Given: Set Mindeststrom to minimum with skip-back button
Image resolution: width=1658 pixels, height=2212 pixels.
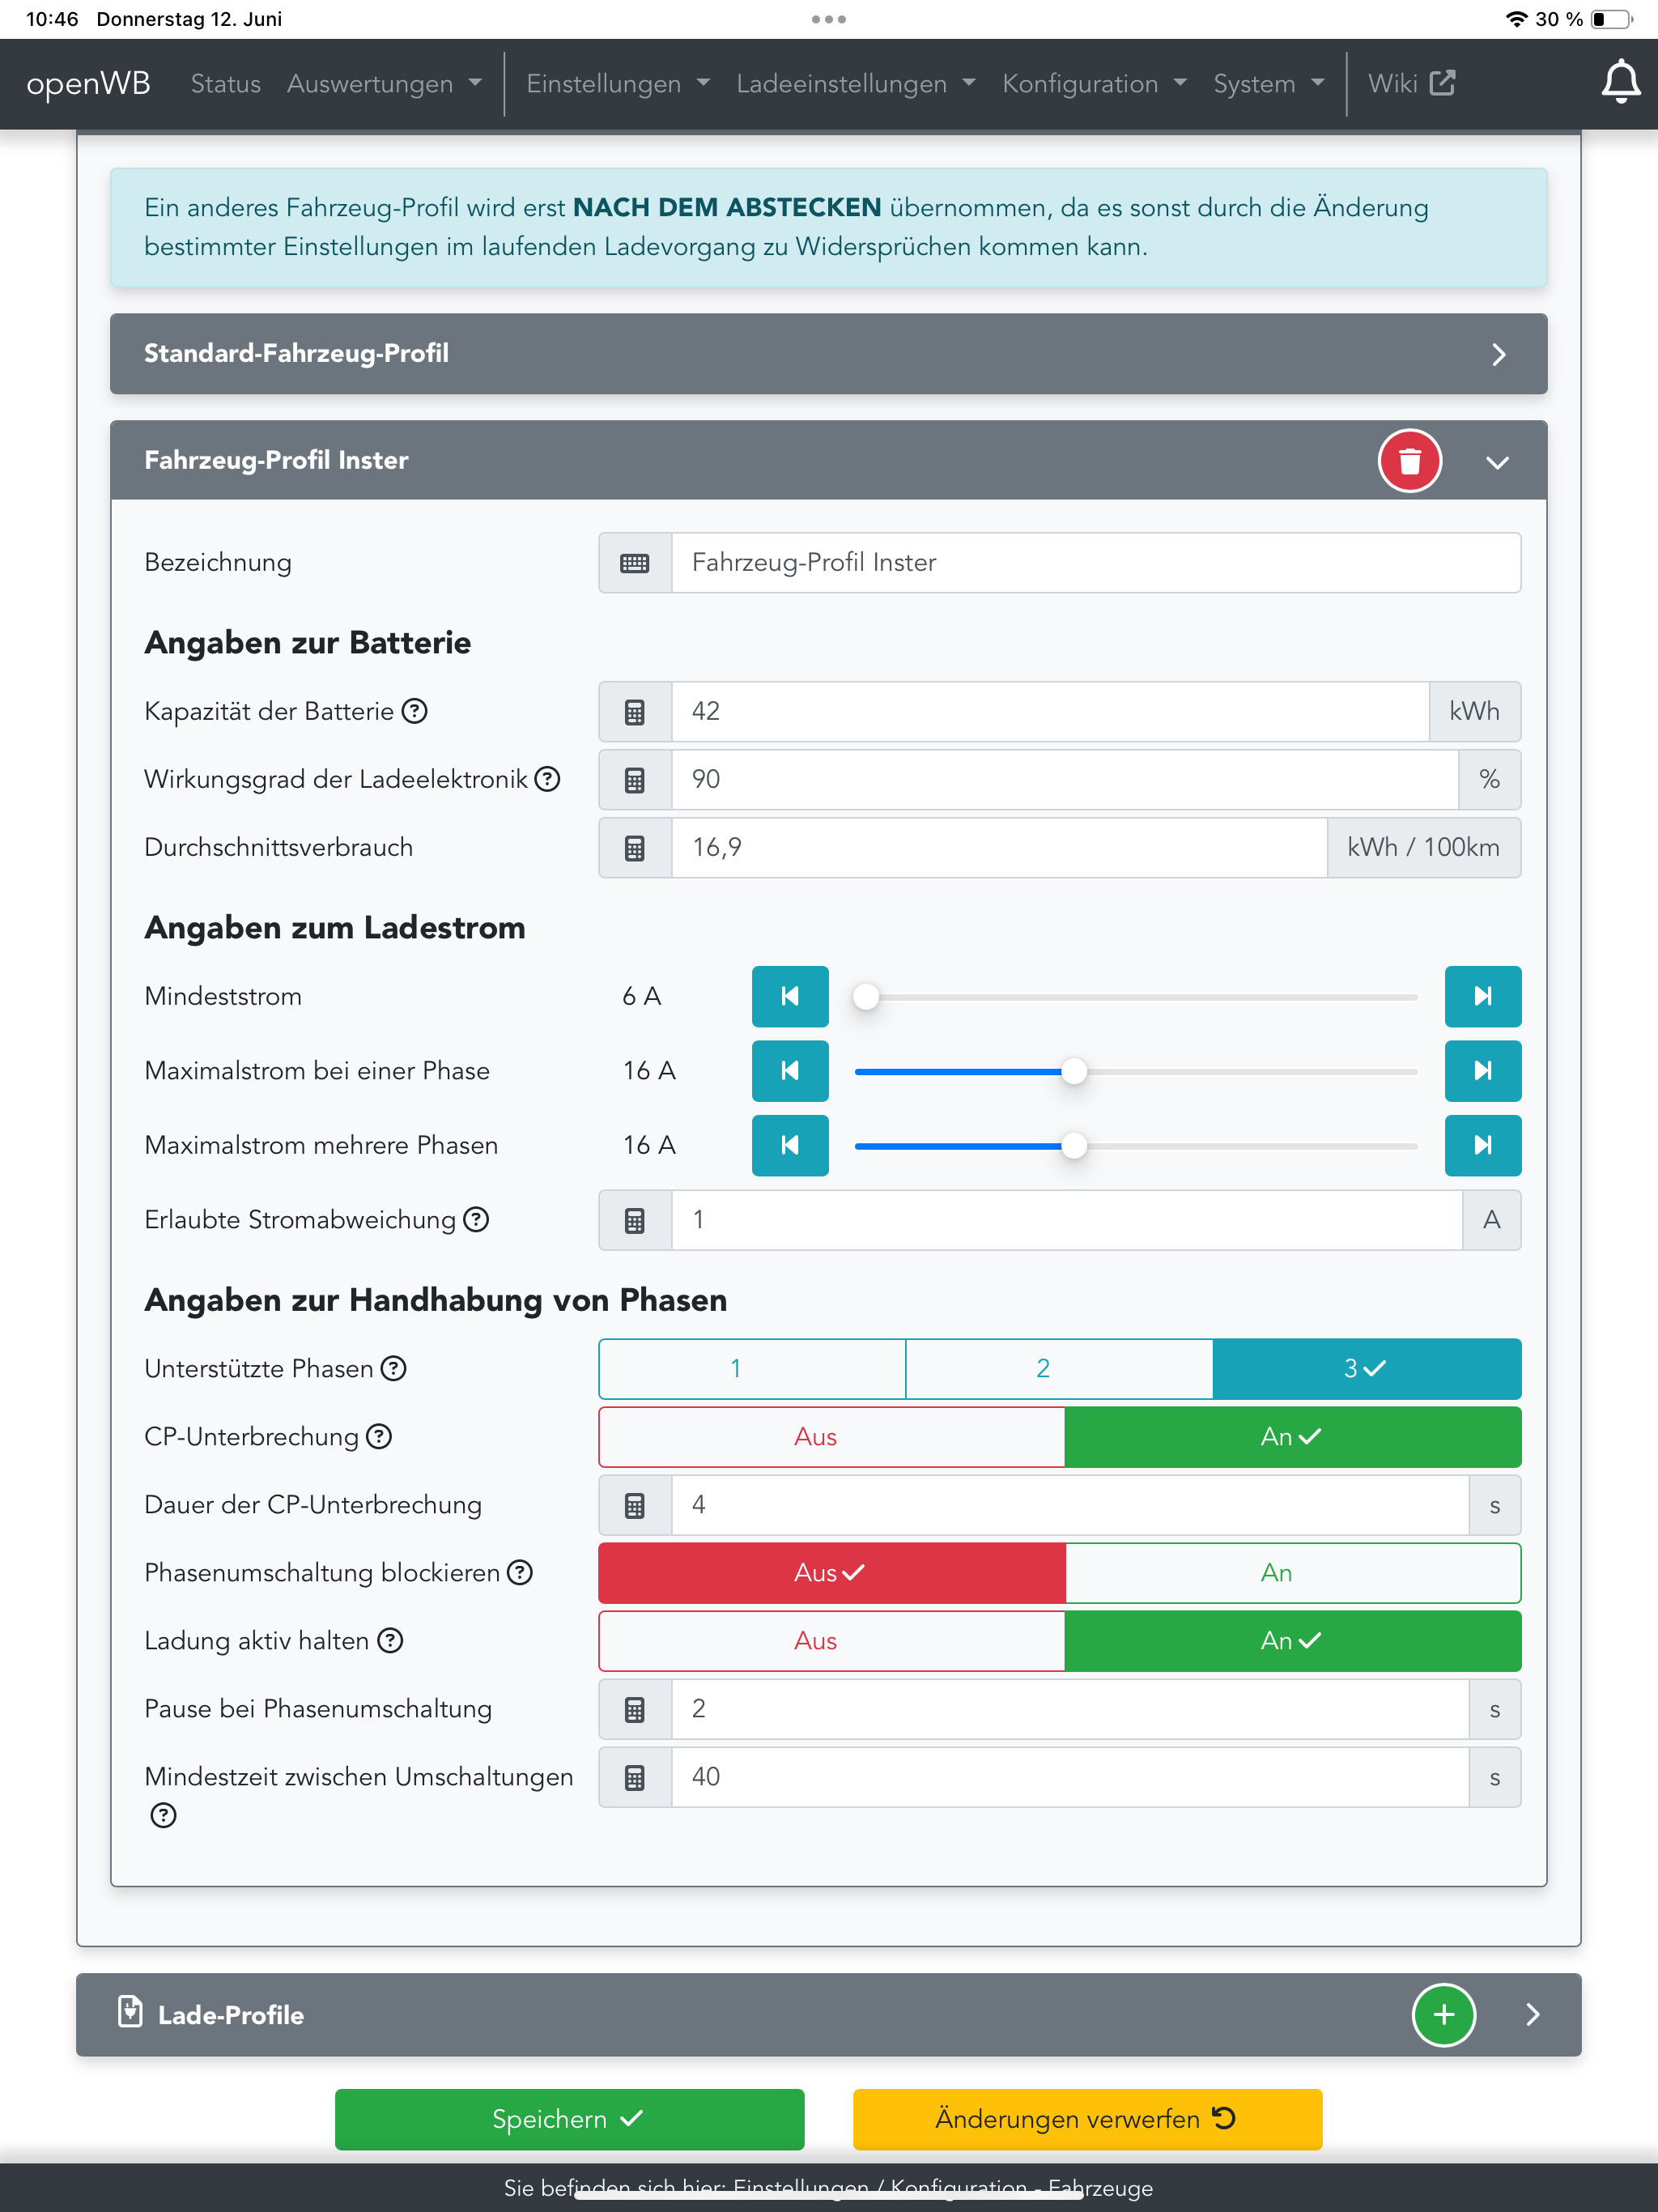Looking at the screenshot, I should pos(789,996).
